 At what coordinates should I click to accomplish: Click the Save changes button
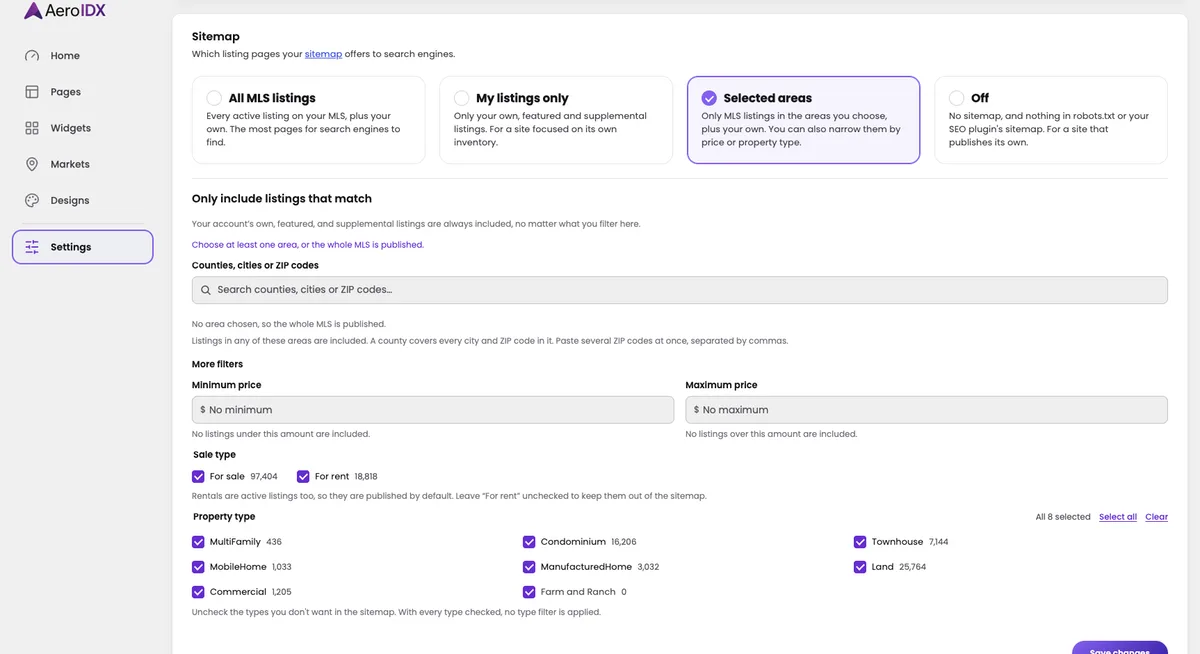point(1120,648)
